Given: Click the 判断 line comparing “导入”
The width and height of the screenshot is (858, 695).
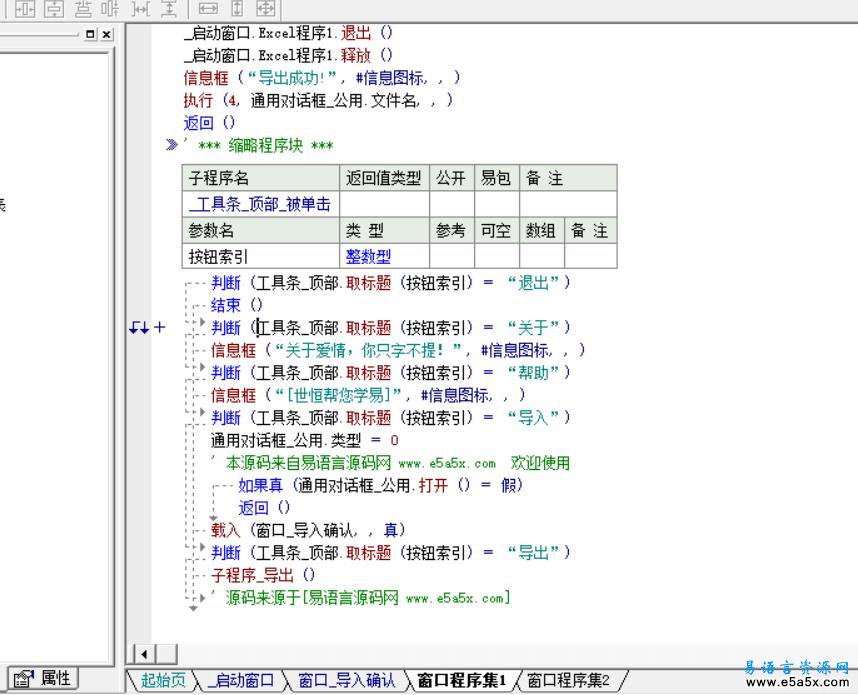Looking at the screenshot, I should [x=391, y=417].
